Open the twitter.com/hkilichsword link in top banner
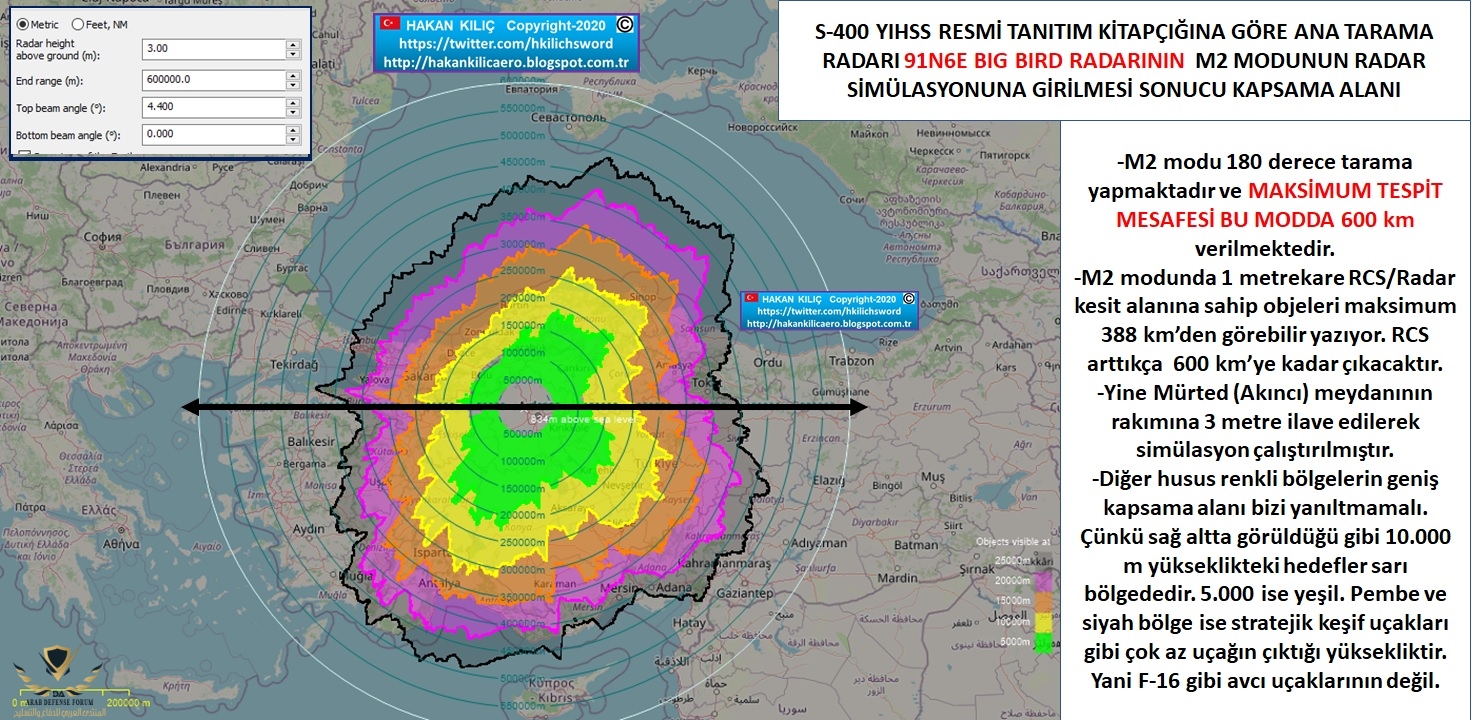 506,44
